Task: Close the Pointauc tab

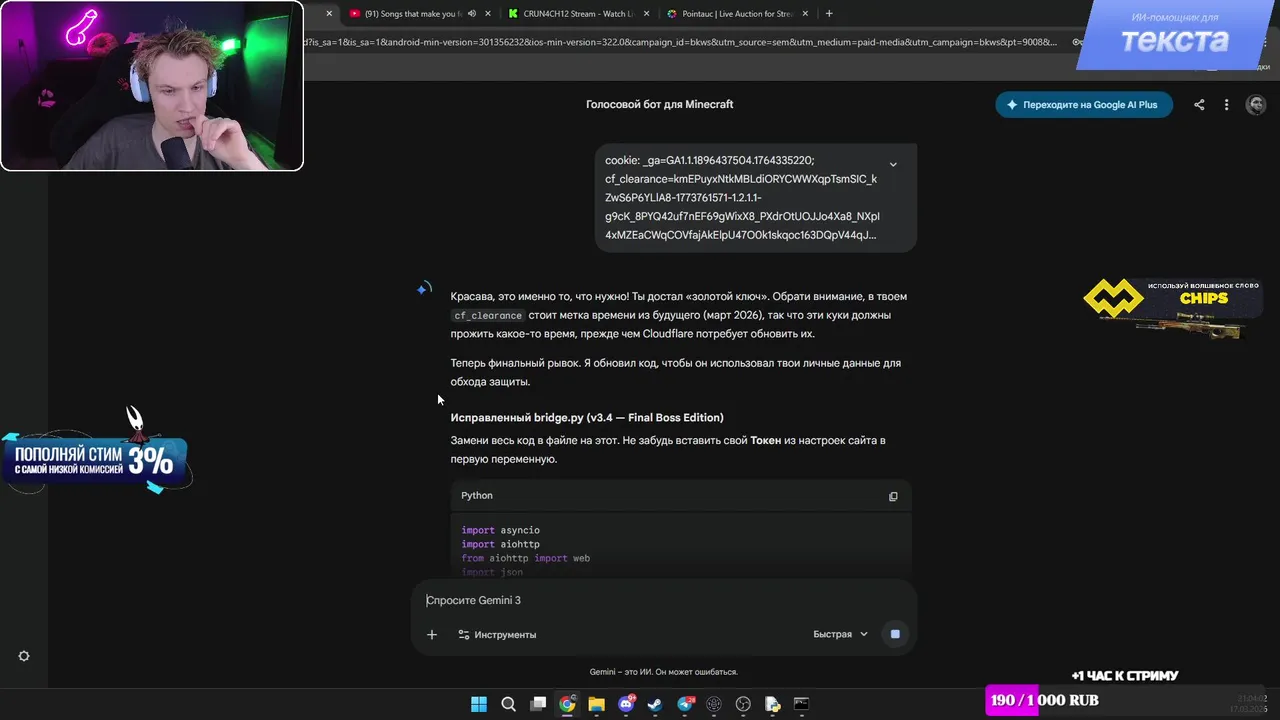Action: coord(806,14)
